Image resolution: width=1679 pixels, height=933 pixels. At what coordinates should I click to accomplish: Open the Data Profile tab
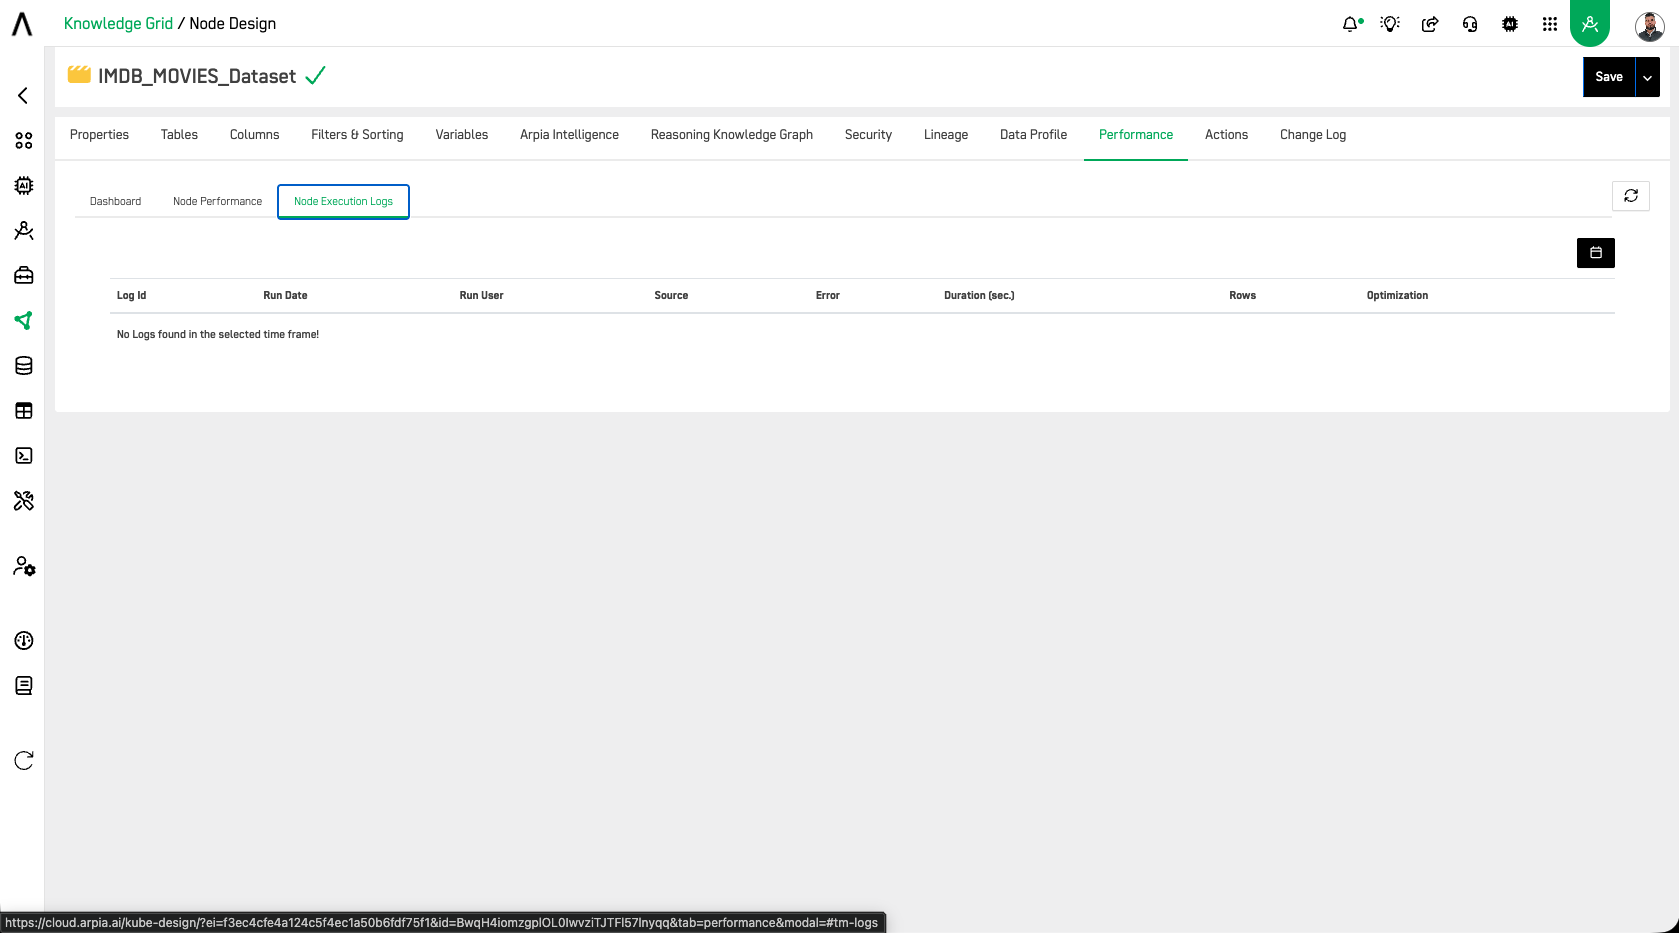point(1033,135)
